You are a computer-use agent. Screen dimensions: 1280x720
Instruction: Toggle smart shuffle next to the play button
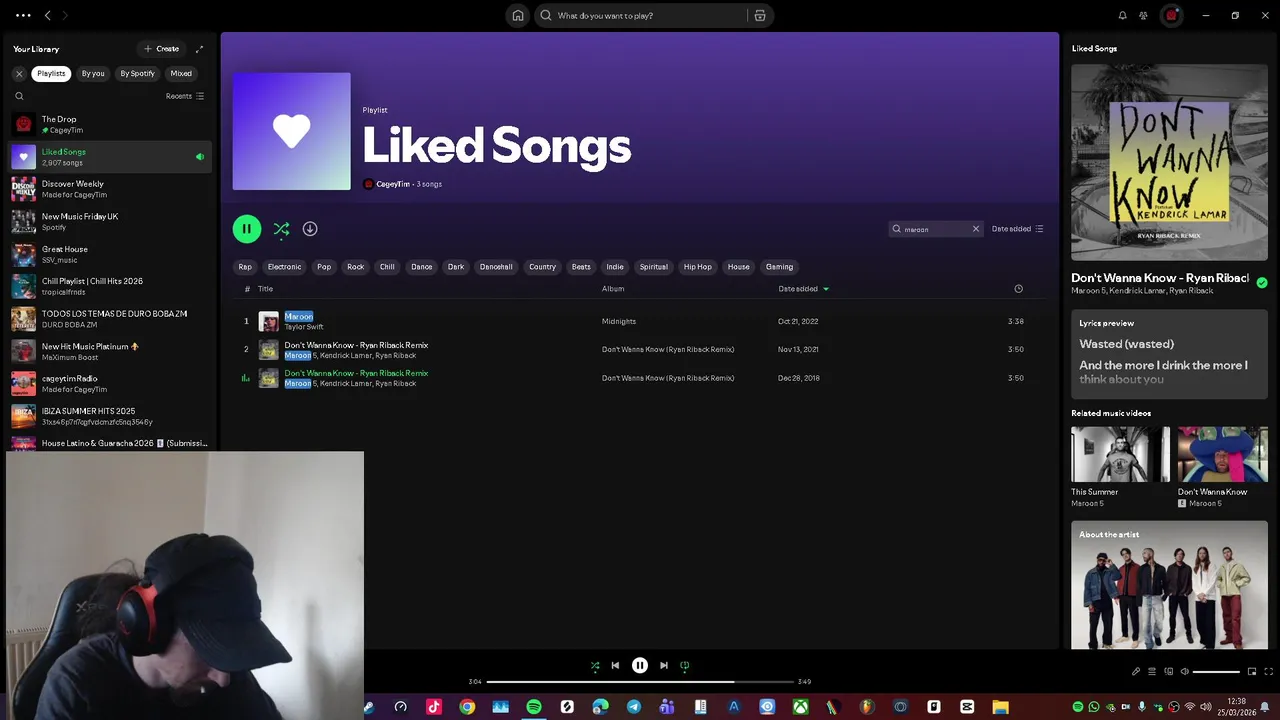click(281, 229)
